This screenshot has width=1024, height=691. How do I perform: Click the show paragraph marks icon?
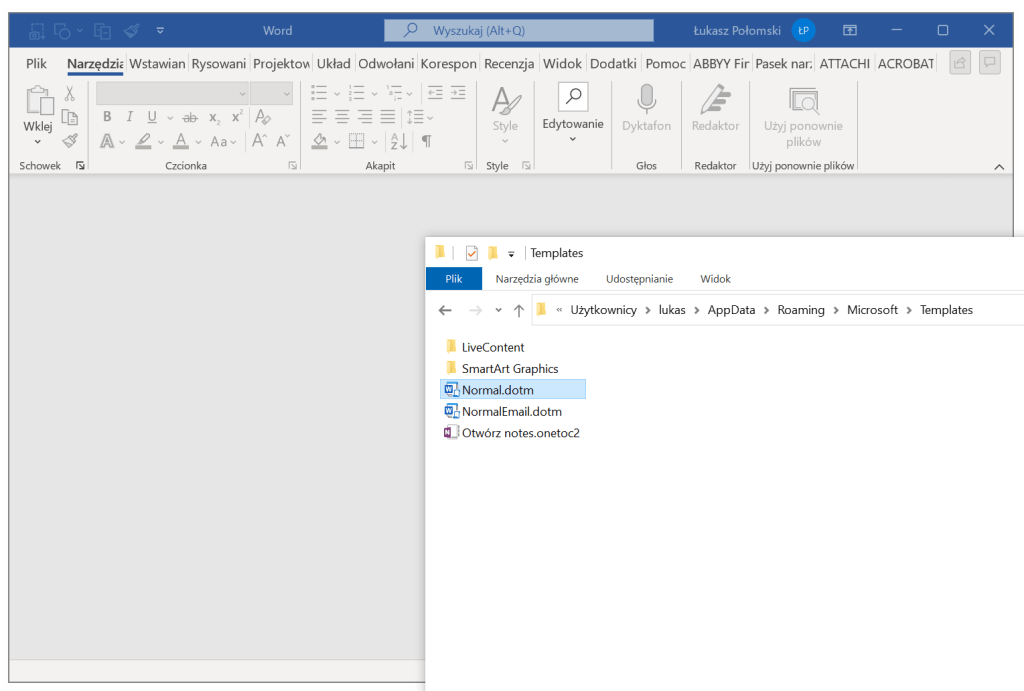(x=427, y=141)
